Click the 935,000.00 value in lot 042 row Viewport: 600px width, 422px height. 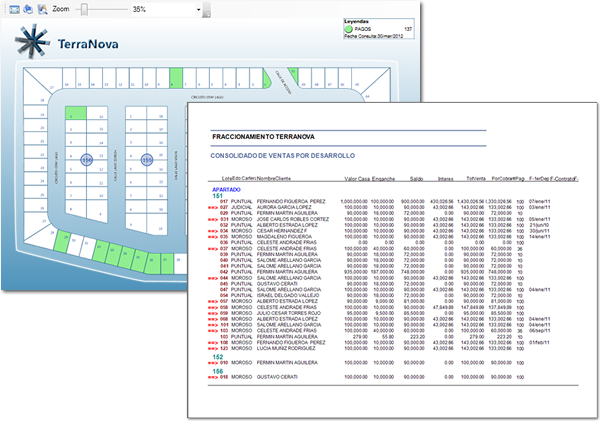tap(356, 272)
